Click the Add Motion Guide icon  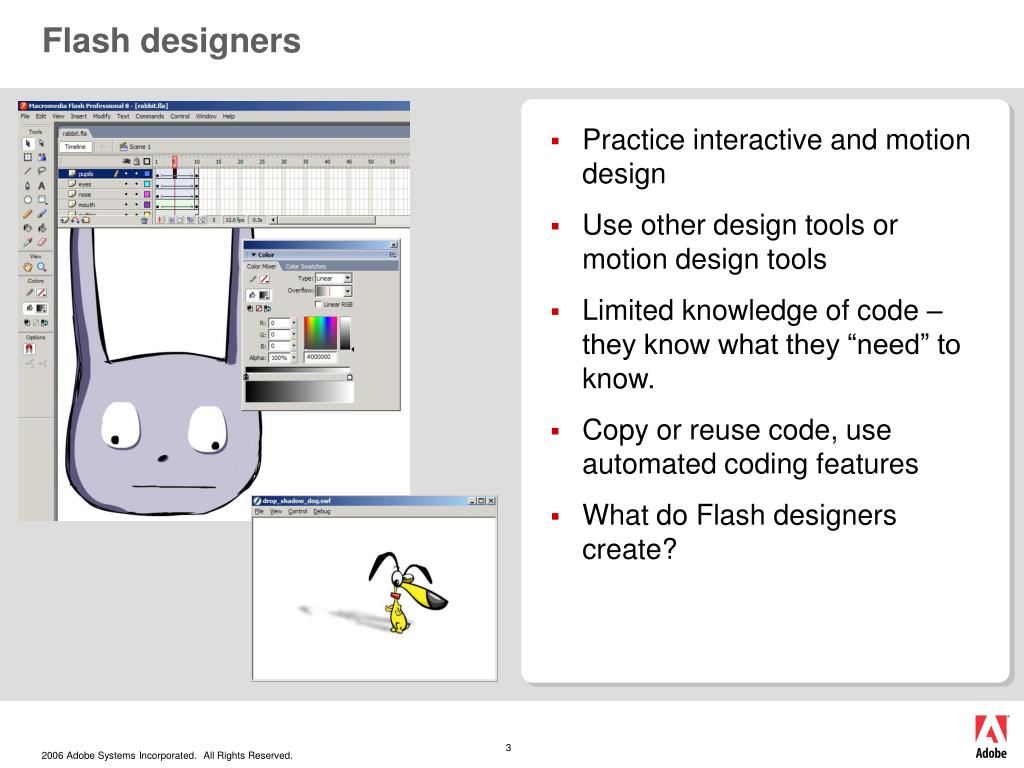[75, 220]
